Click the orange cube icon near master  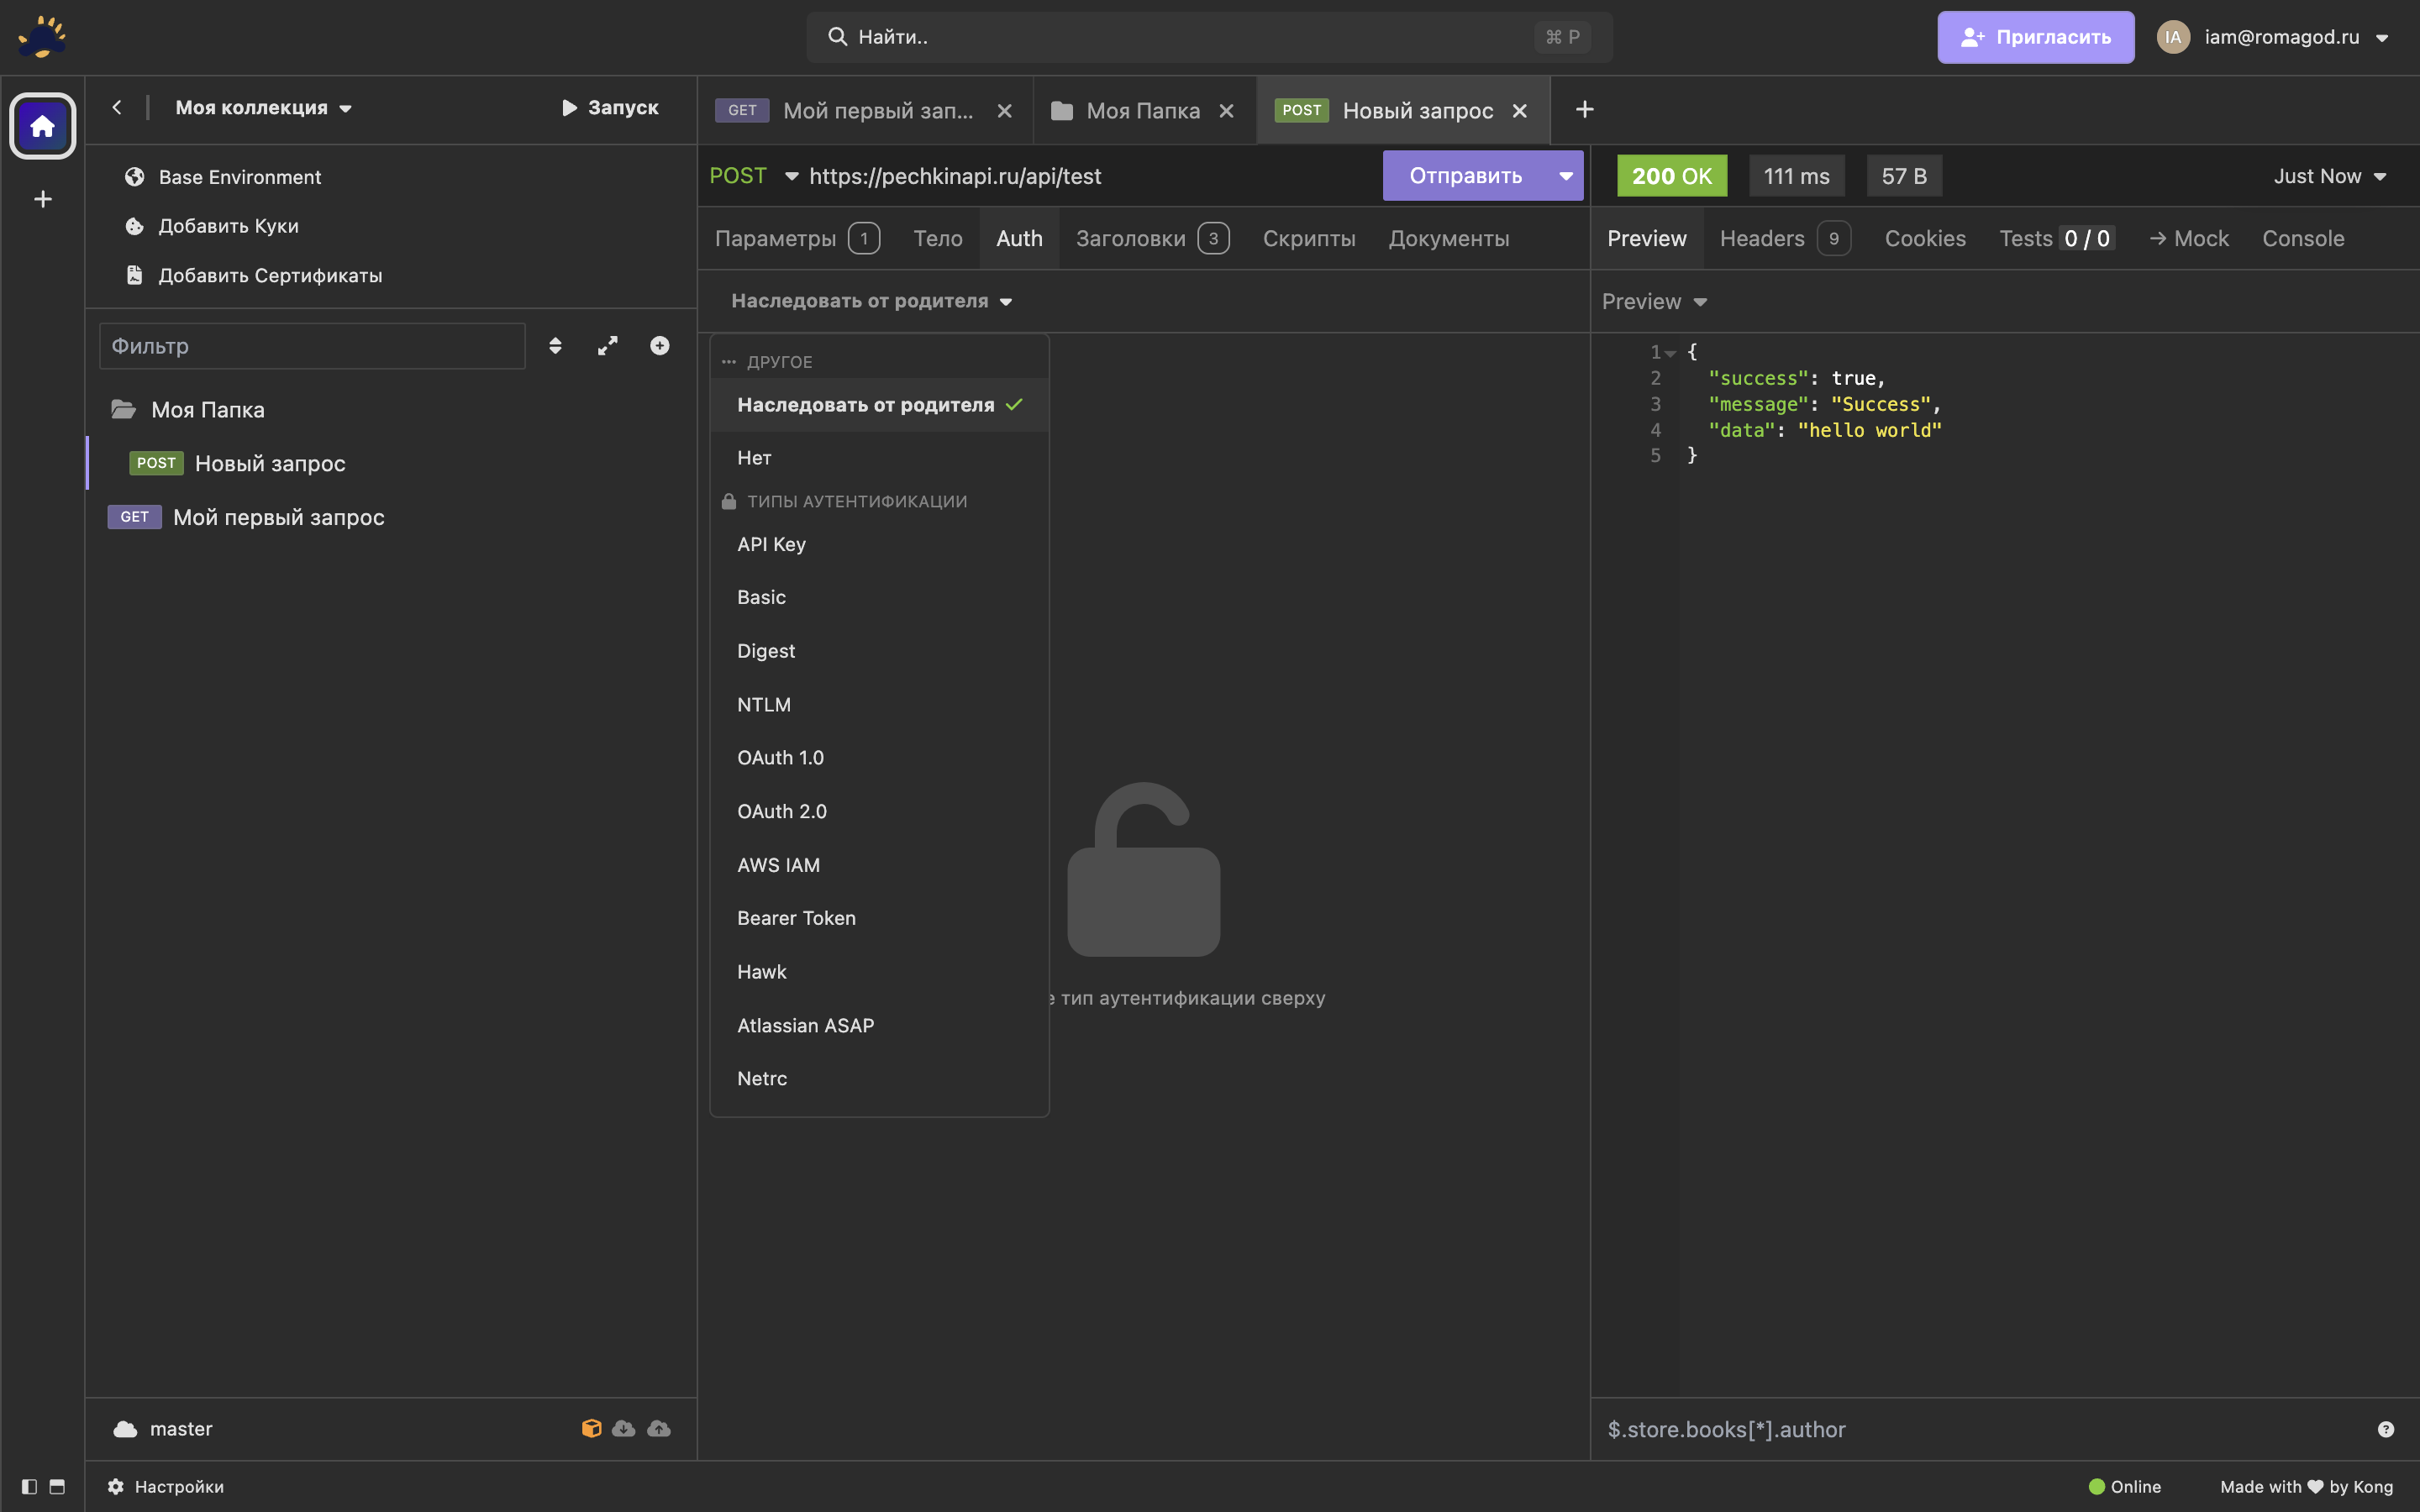pos(591,1428)
